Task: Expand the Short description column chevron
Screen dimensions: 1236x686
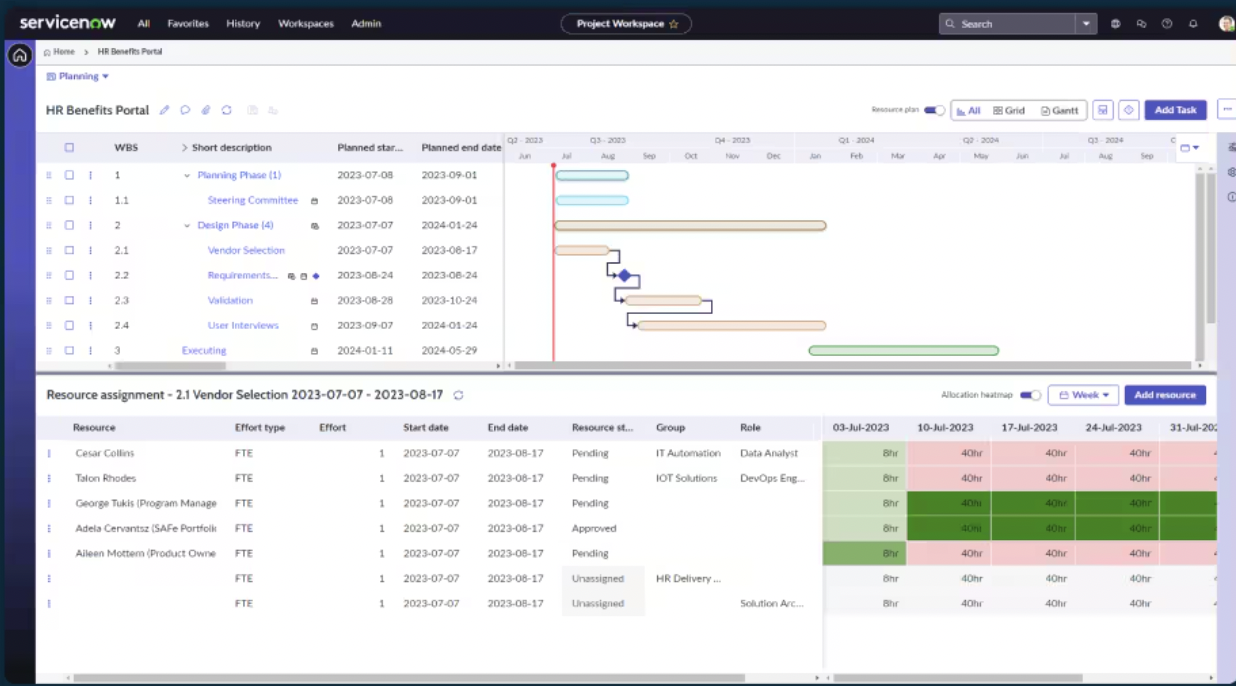Action: click(184, 147)
